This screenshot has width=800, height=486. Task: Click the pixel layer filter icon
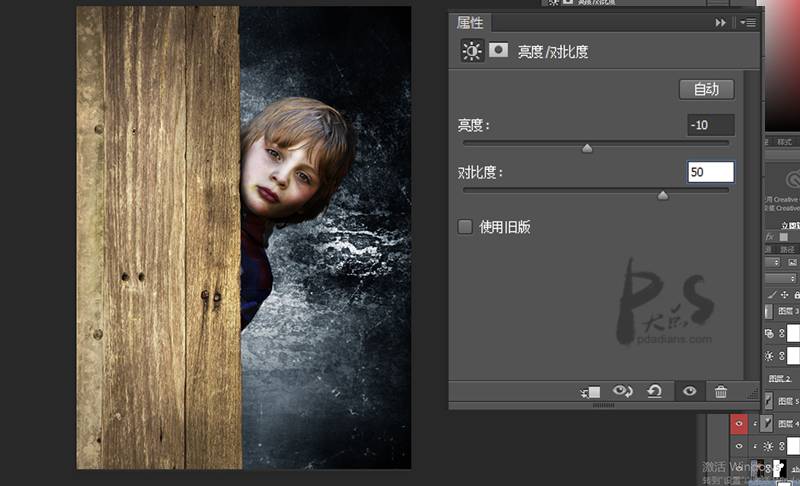click(792, 262)
